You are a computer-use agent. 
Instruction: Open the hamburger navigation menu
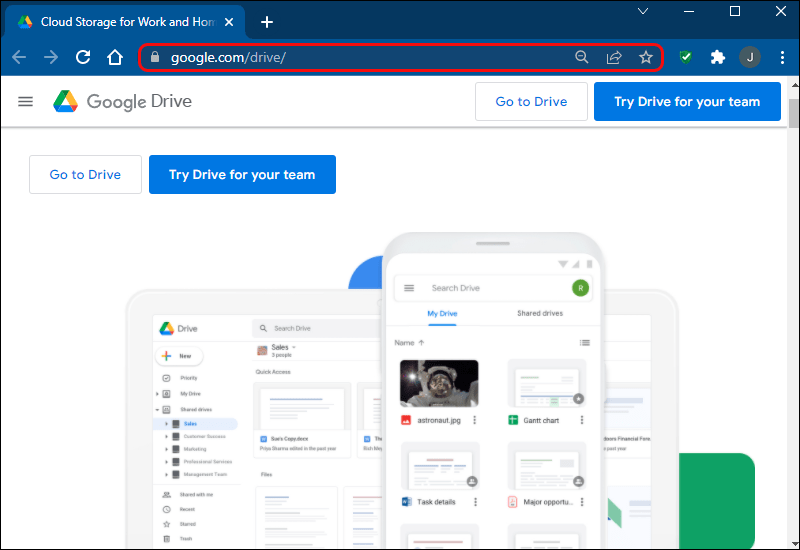(26, 101)
